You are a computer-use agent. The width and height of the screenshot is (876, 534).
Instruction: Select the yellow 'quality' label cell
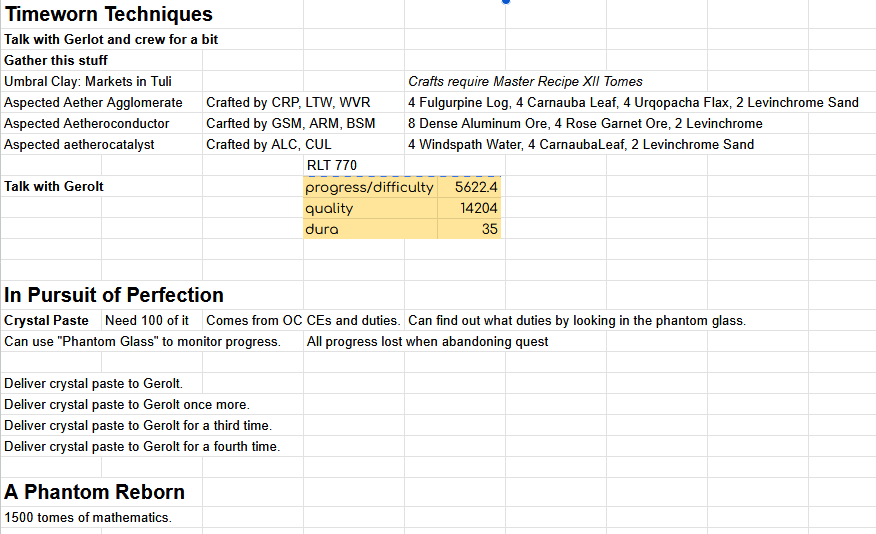click(370, 208)
